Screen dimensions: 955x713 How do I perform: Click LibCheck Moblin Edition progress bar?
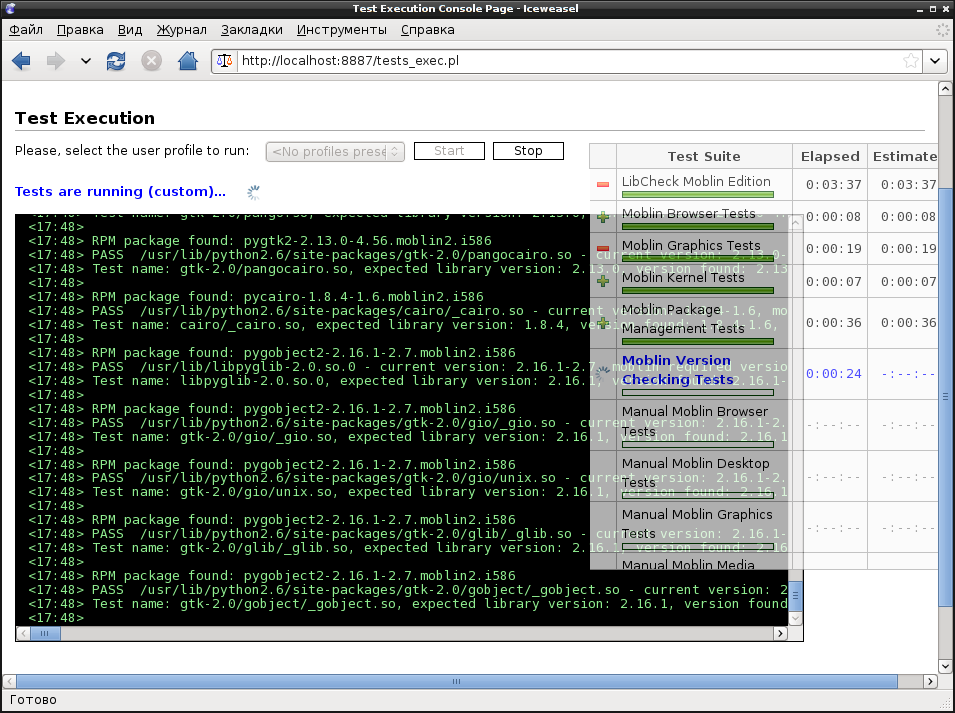(698, 195)
